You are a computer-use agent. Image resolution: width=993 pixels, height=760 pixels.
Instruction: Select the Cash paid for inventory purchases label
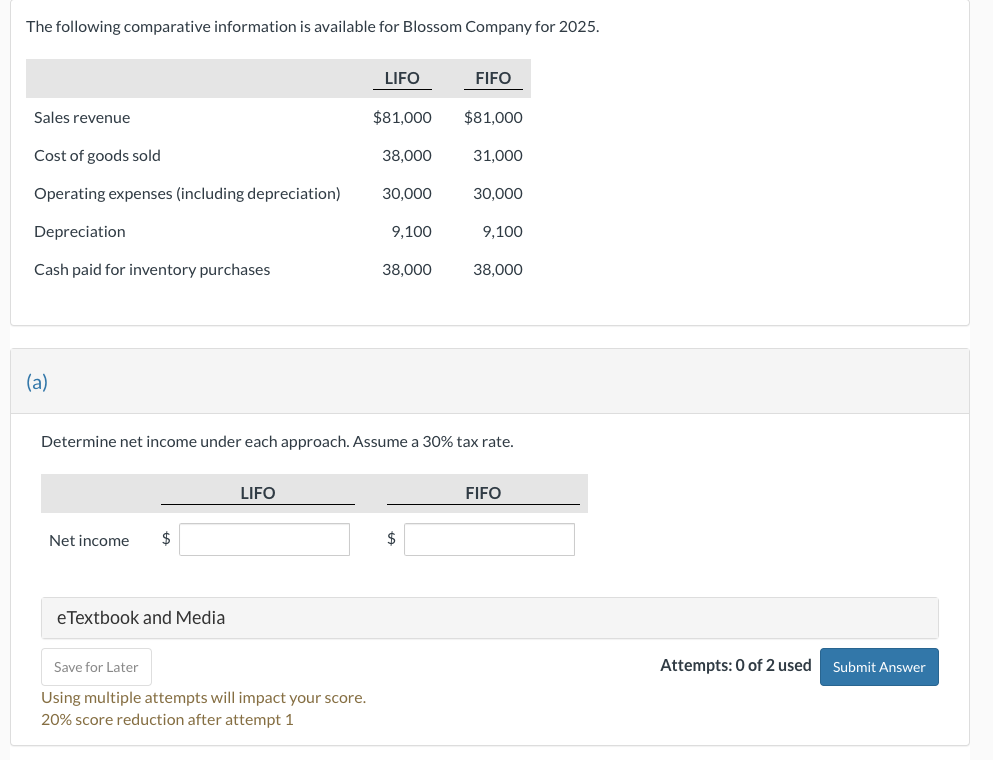point(152,270)
